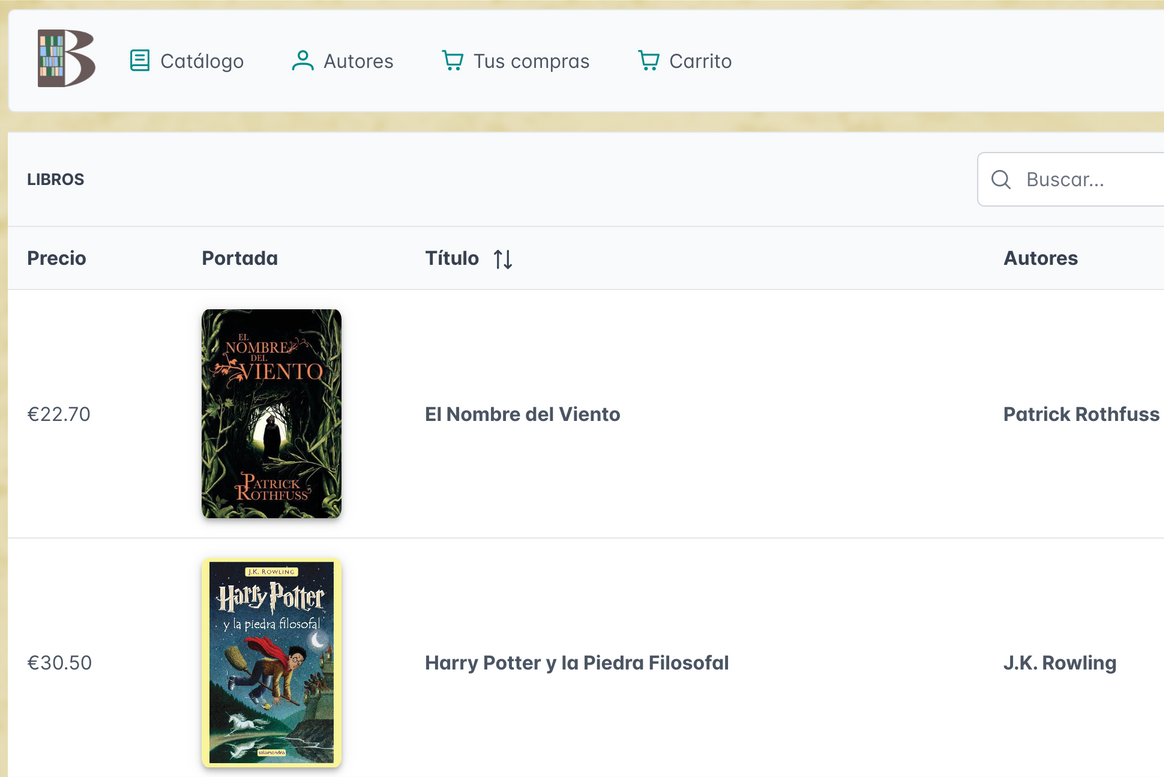Screen dimensions: 1164x777
Task: Click the El Nombre del Viento cover
Action: pos(271,413)
